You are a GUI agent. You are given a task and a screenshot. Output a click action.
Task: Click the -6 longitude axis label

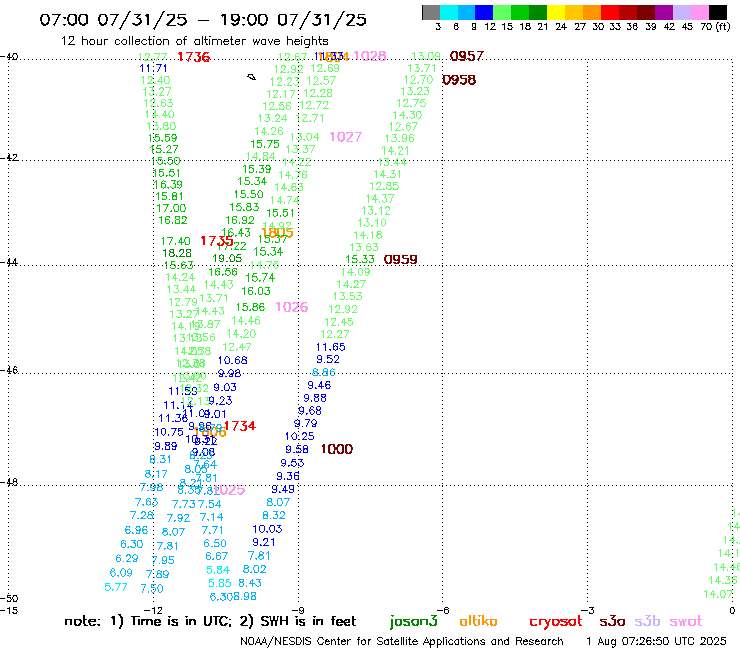(x=443, y=610)
